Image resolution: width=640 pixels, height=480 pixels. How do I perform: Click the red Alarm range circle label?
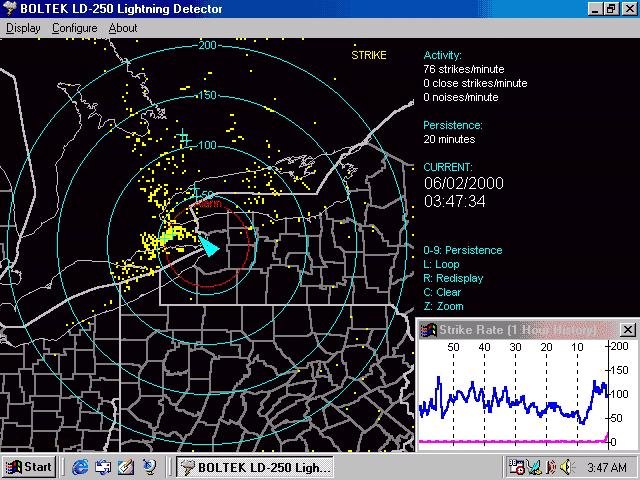[x=210, y=204]
